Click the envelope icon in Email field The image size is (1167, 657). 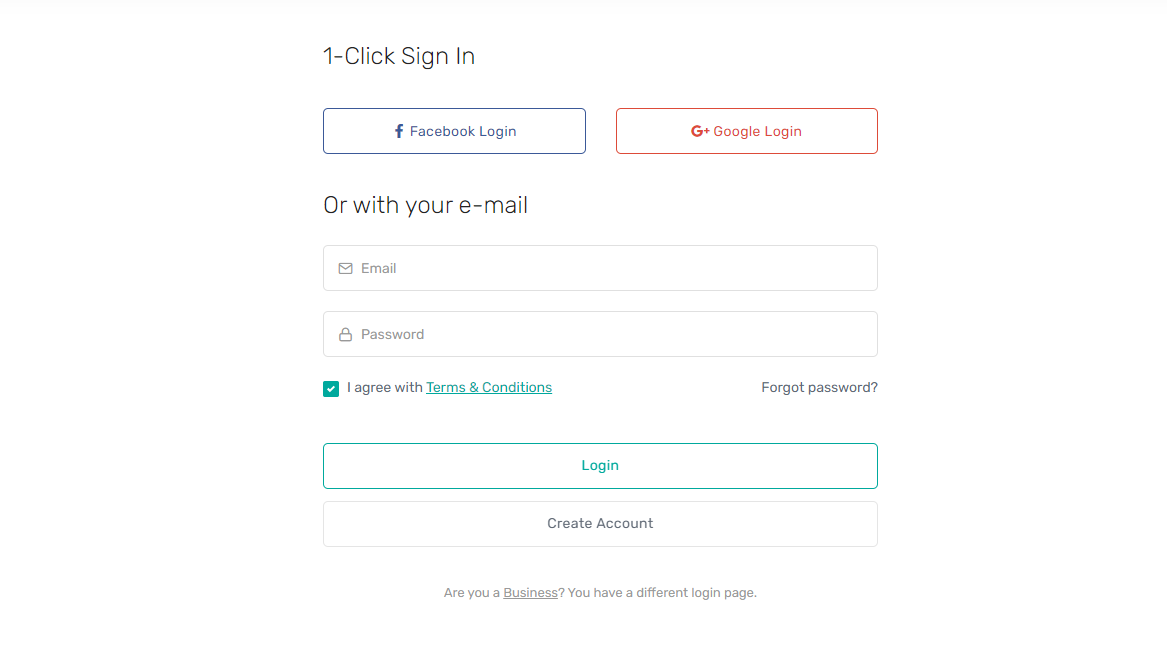tap(345, 268)
